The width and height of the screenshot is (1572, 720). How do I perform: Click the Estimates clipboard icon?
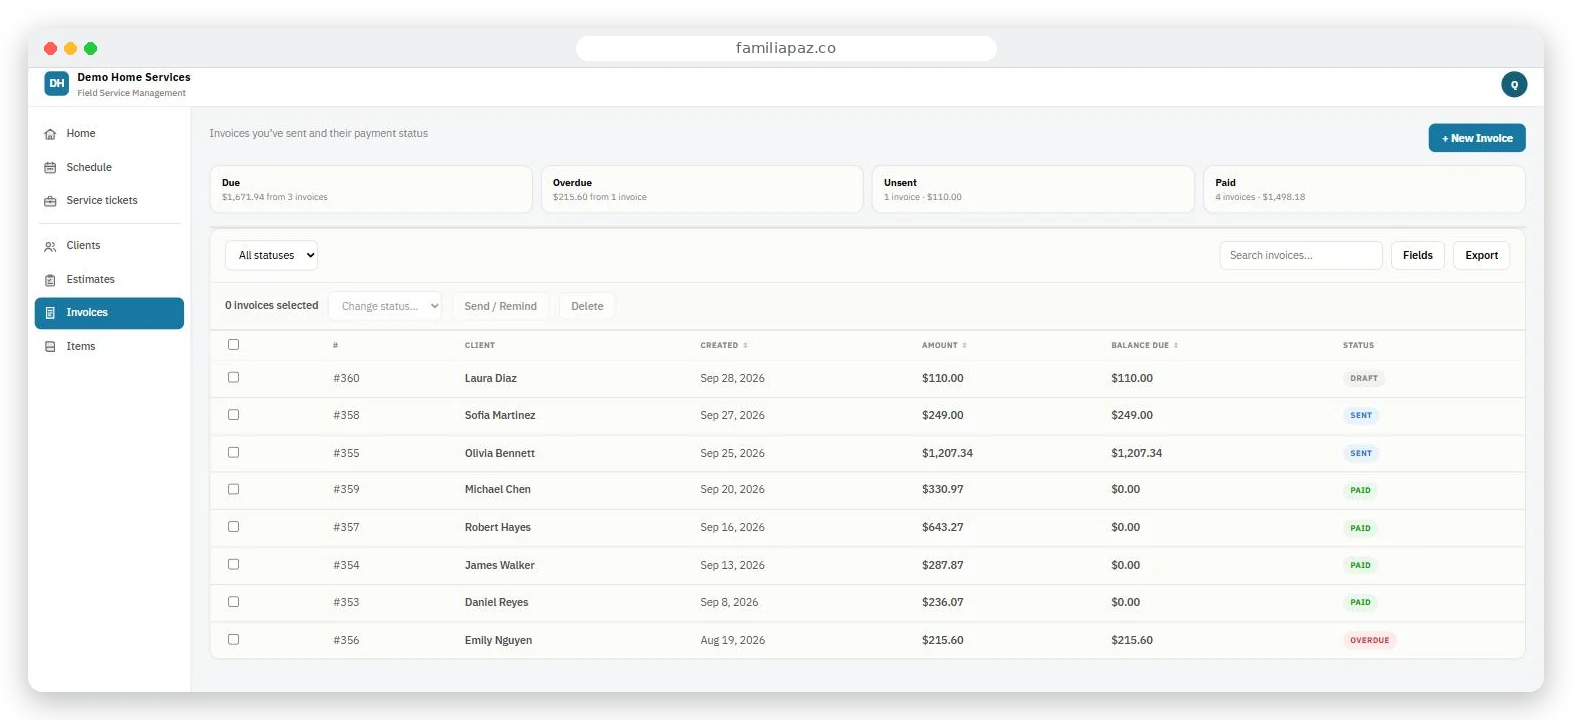[x=50, y=280]
